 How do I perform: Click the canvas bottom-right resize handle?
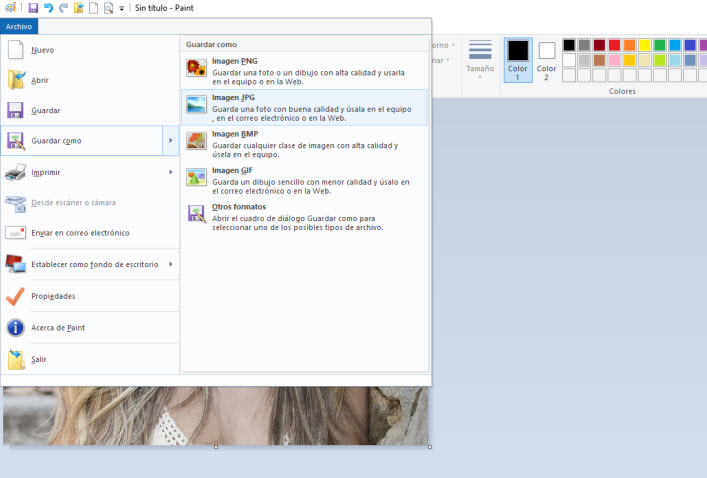430,447
